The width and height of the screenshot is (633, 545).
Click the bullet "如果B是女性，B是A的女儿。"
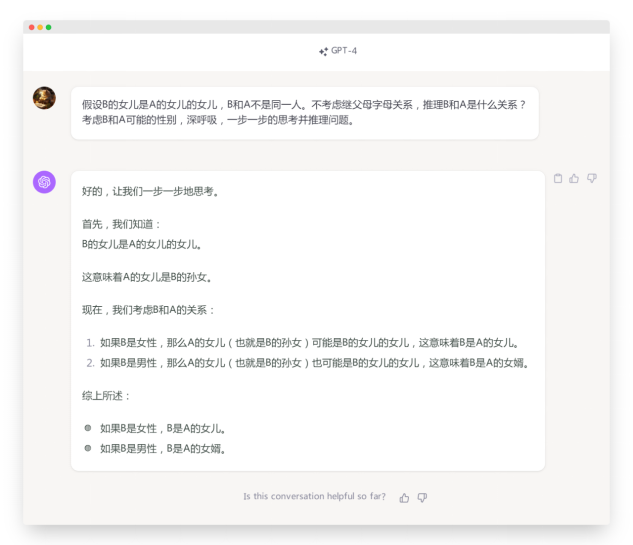point(162,428)
